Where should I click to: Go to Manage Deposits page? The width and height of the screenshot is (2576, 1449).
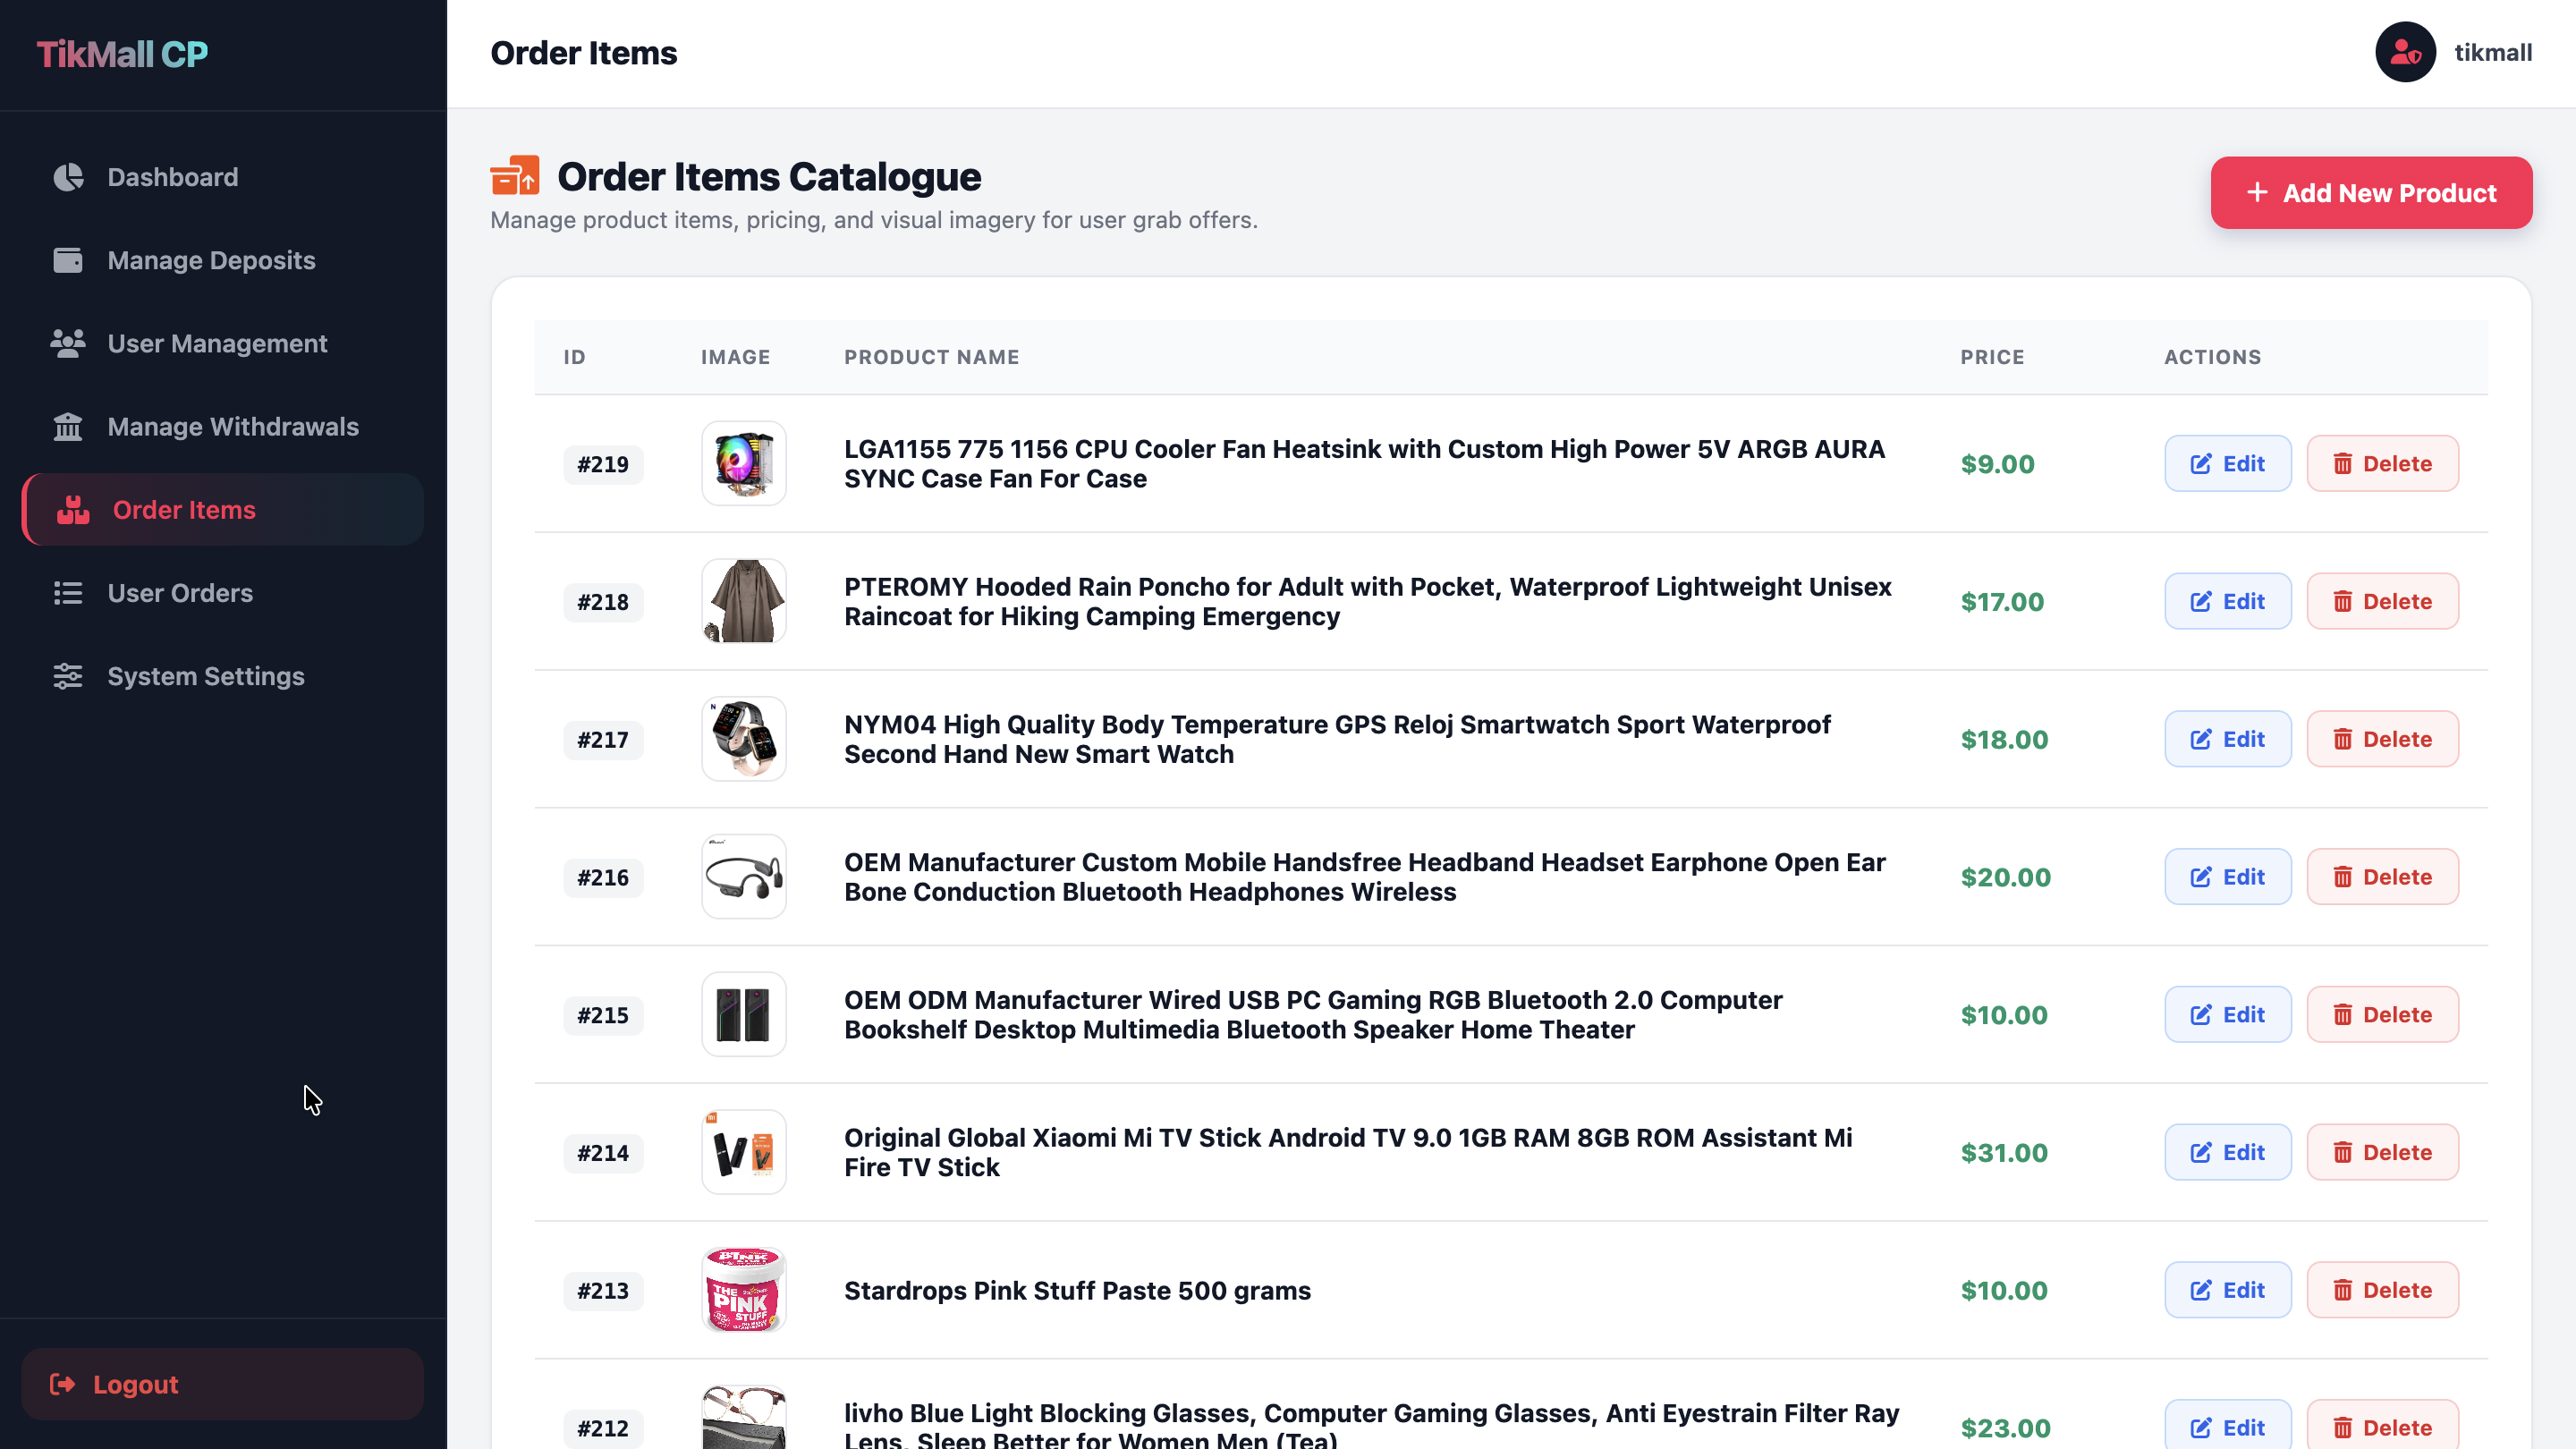[x=223, y=260]
